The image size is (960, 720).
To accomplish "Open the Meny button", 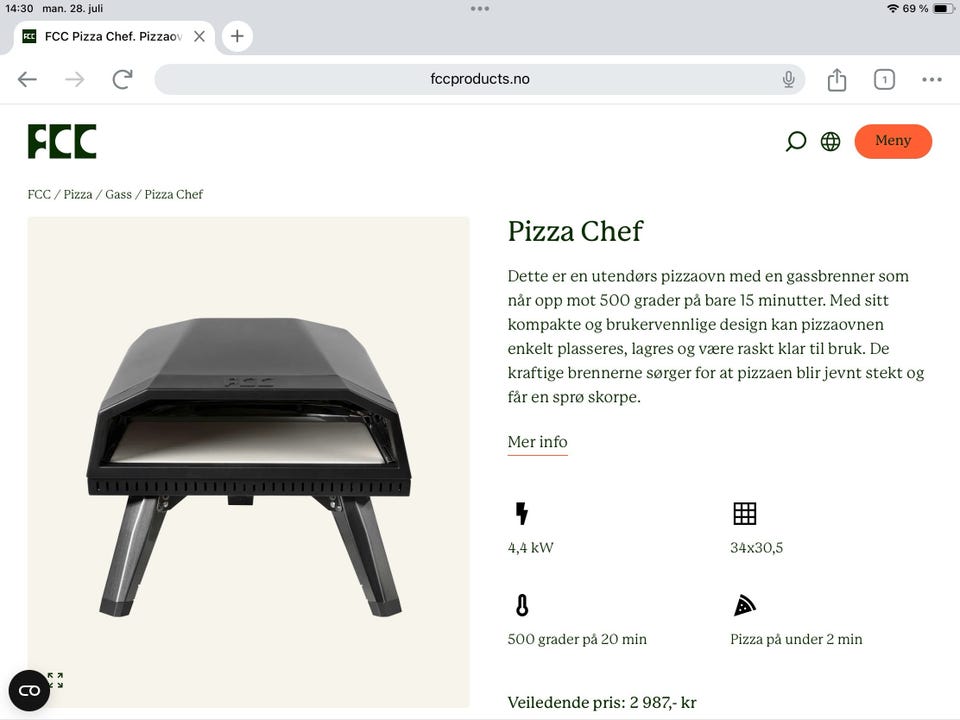I will tap(893, 141).
